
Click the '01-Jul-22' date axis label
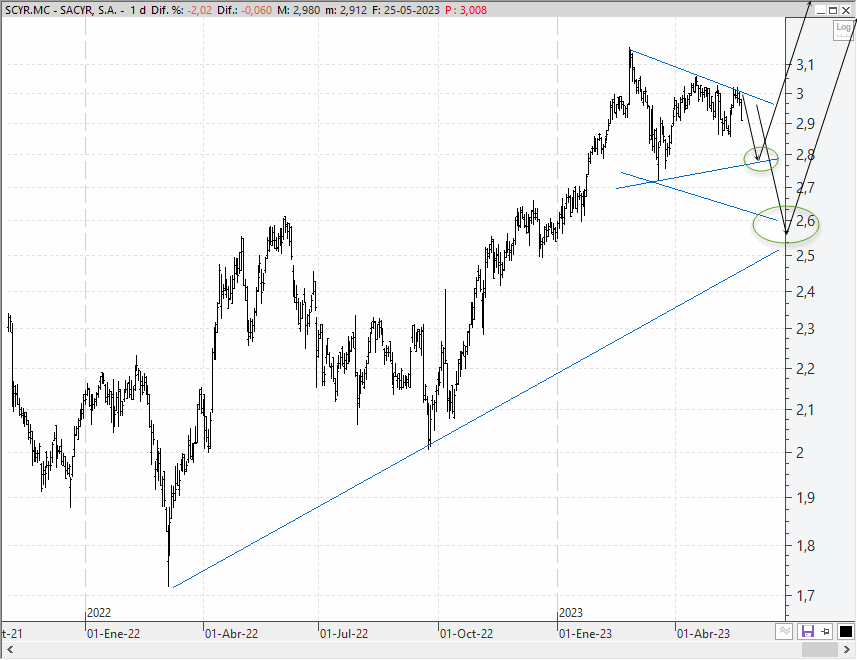point(344,634)
